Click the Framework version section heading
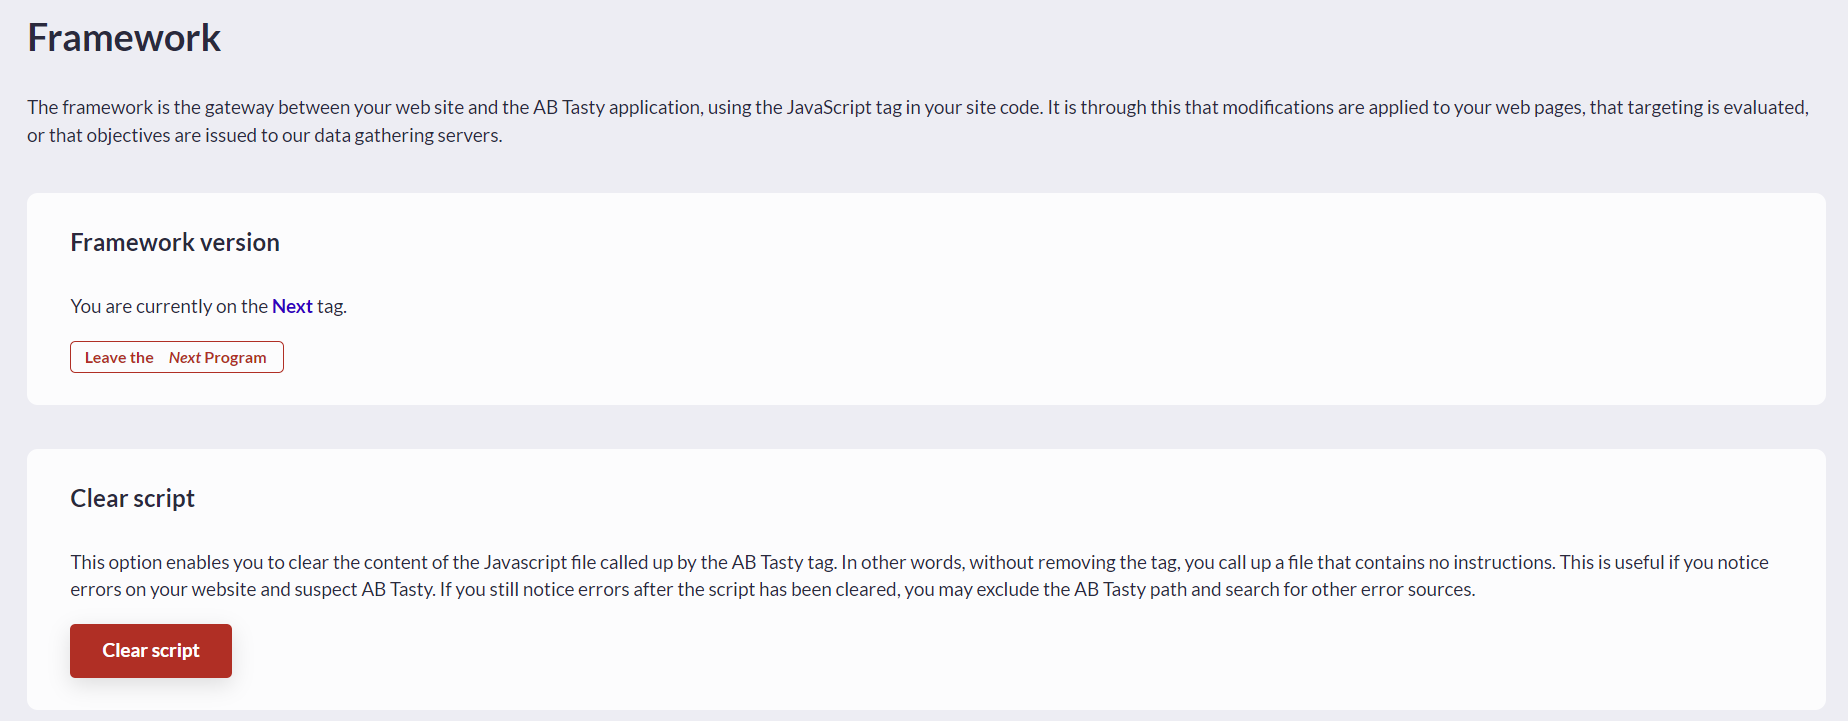Image resolution: width=1848 pixels, height=721 pixels. click(175, 243)
